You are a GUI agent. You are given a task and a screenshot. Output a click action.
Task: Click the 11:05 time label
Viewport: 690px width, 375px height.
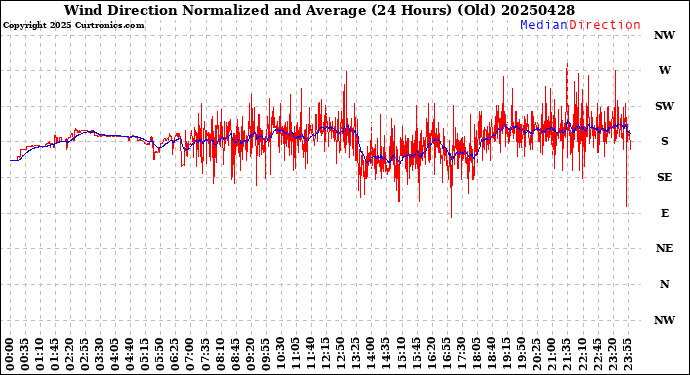coord(295,354)
